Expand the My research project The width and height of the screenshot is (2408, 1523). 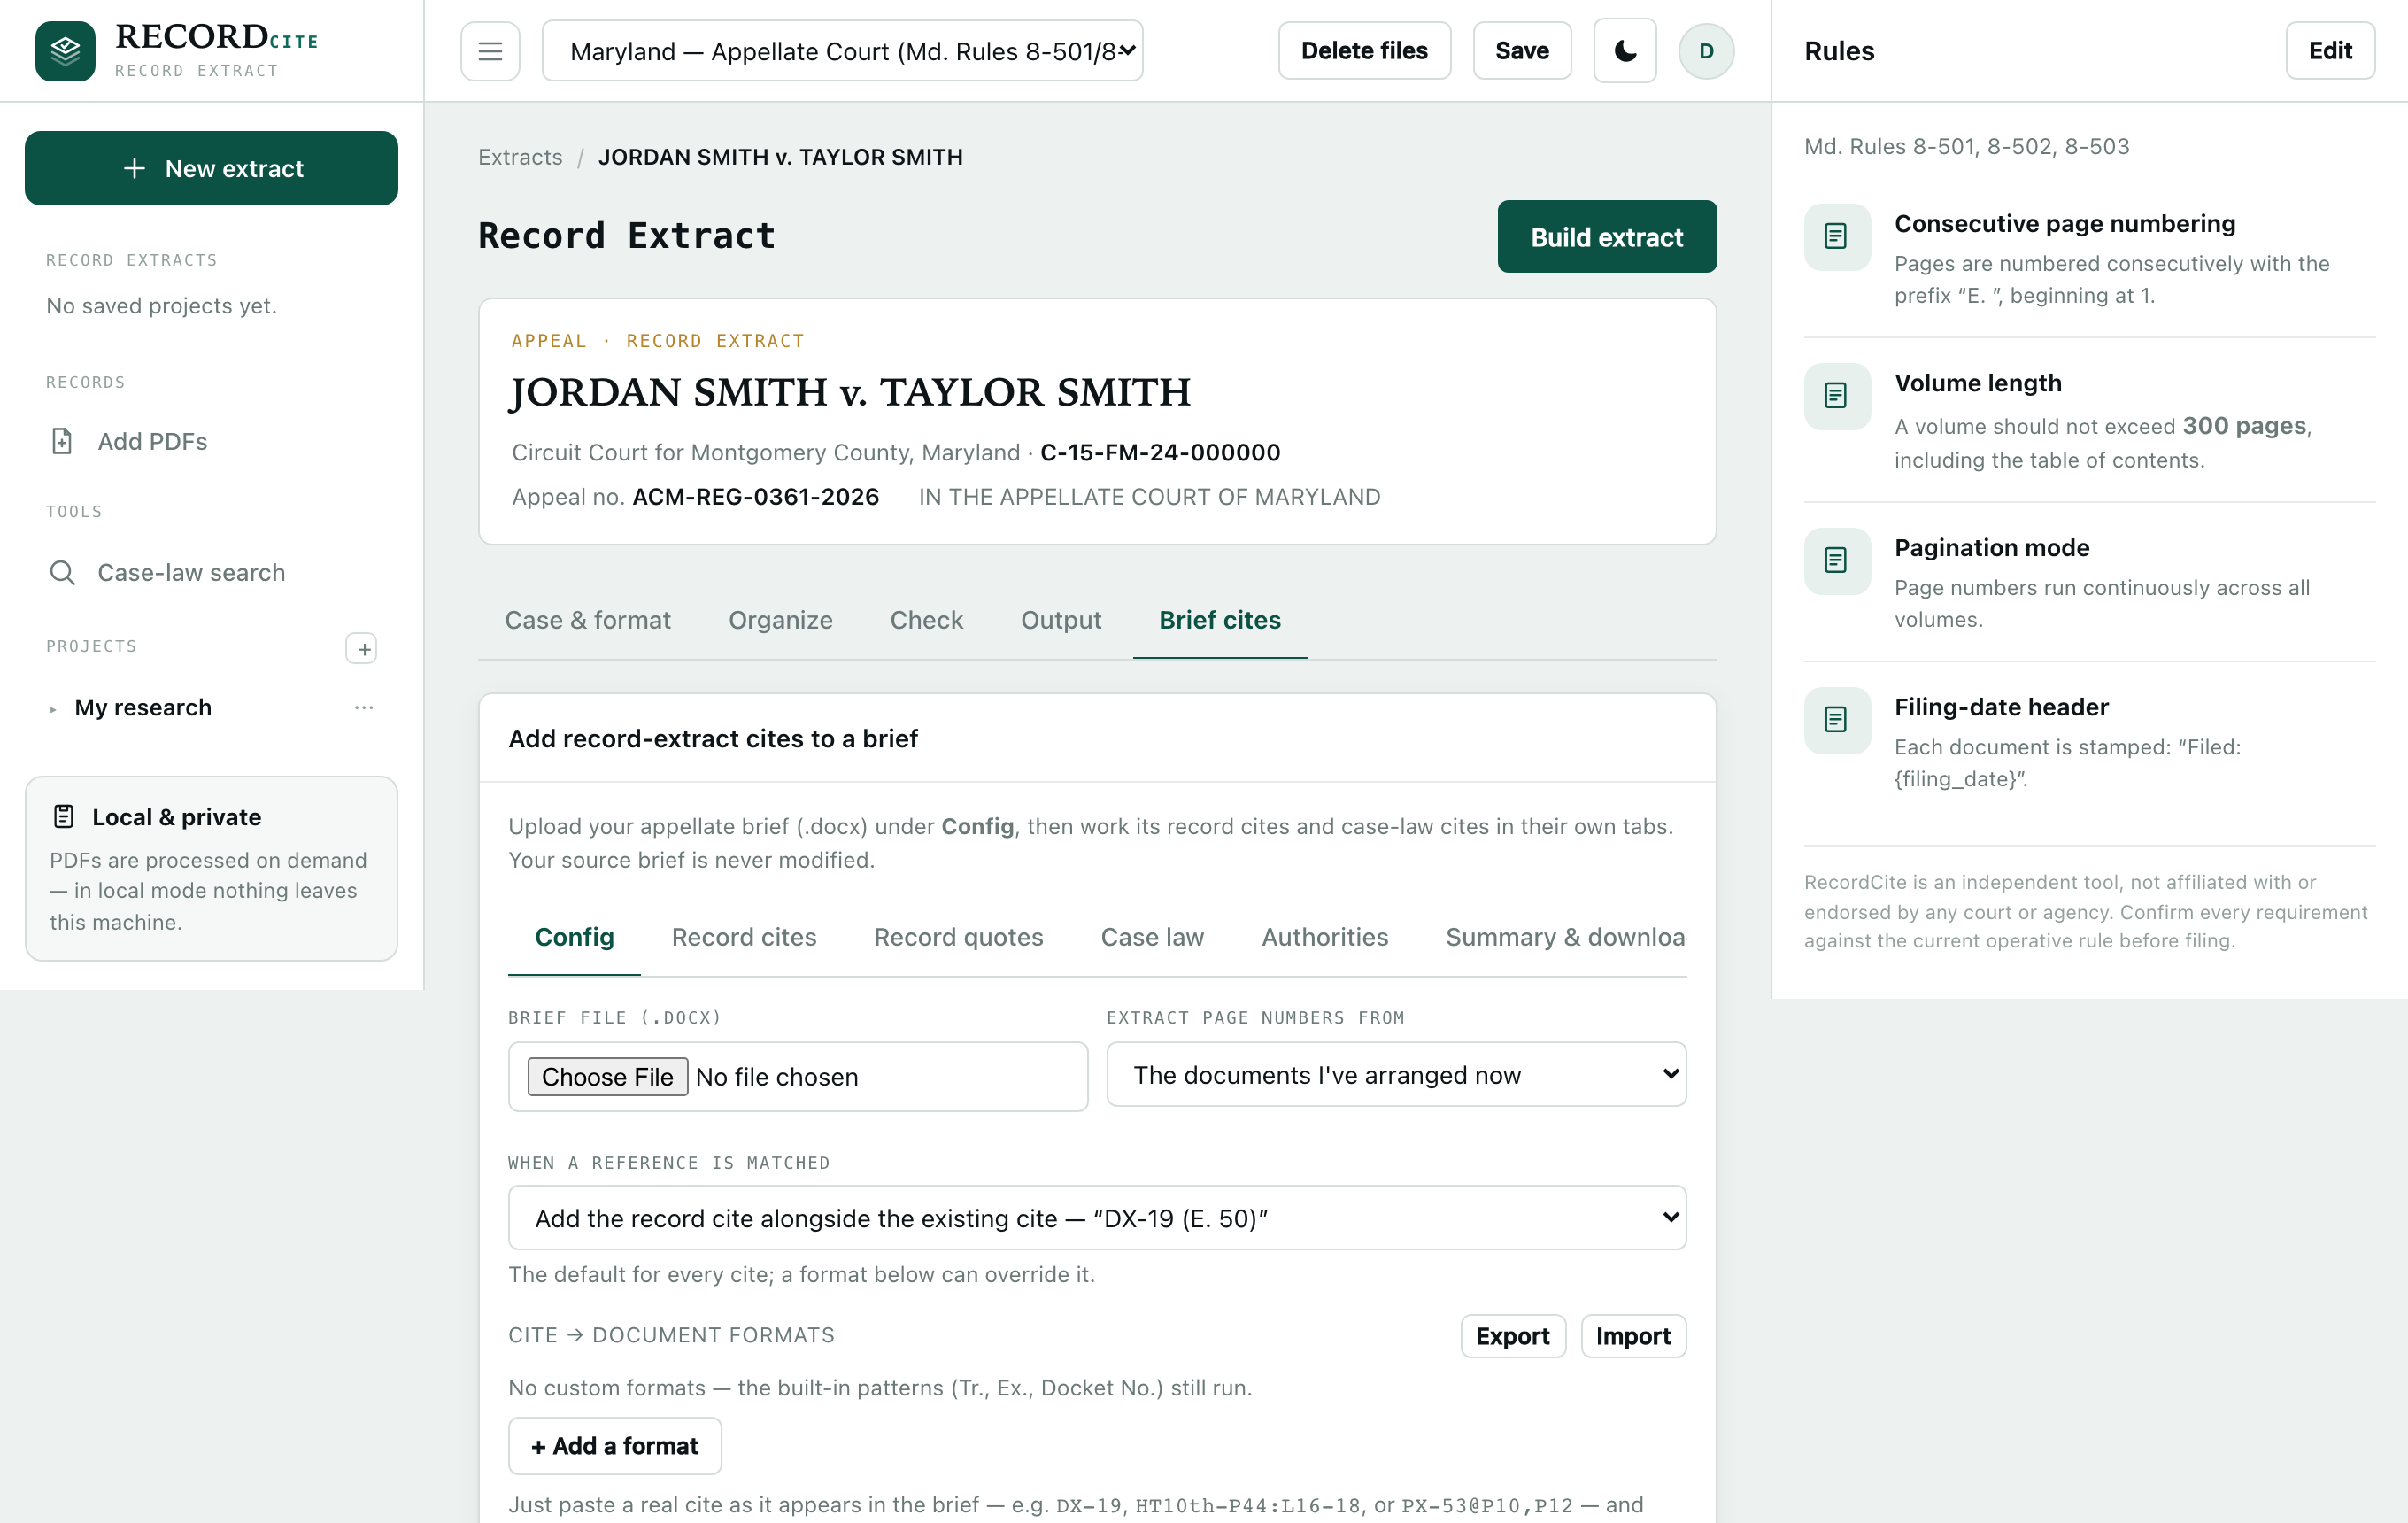click(x=53, y=709)
